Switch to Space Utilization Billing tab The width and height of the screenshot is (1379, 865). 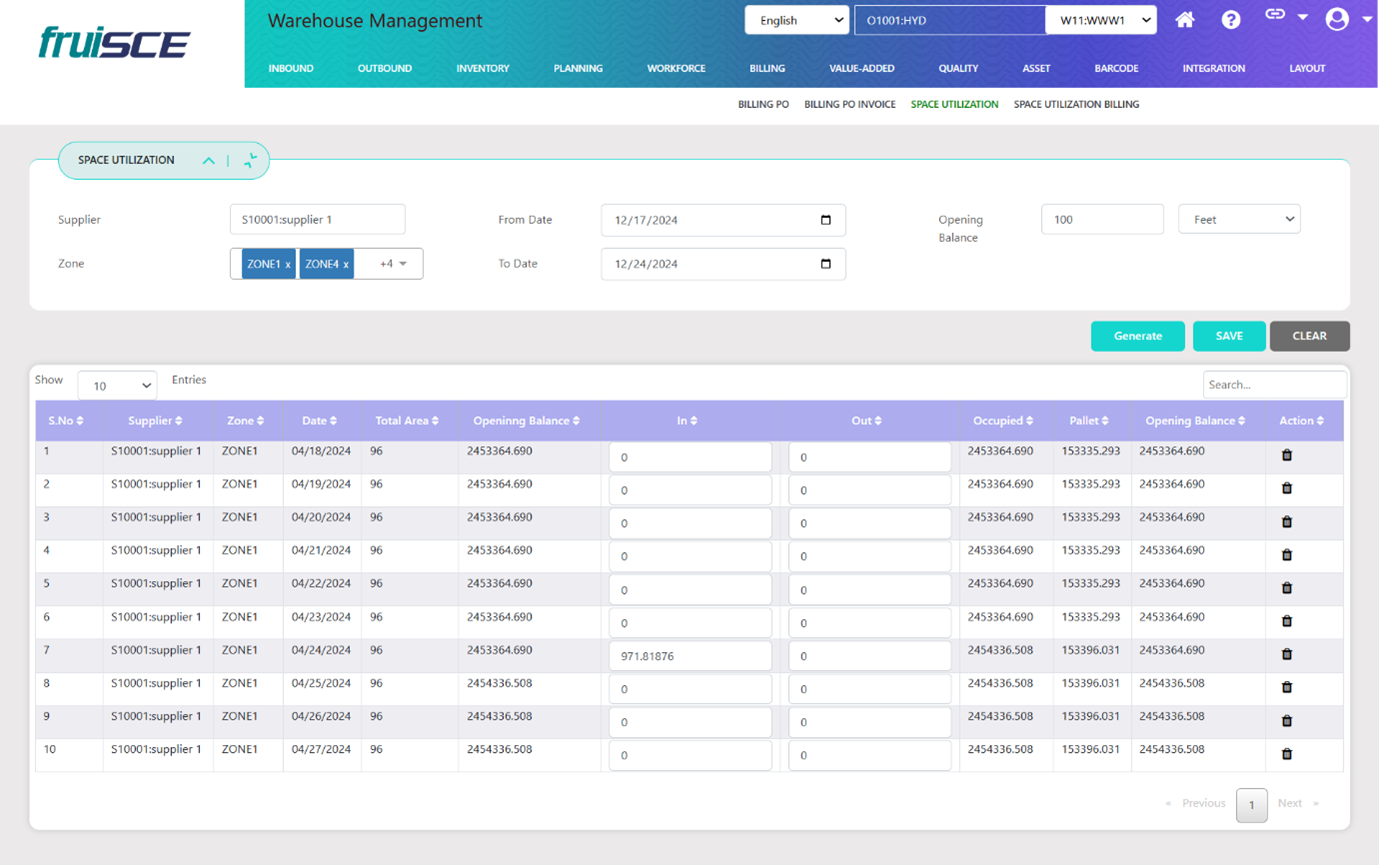tap(1076, 104)
